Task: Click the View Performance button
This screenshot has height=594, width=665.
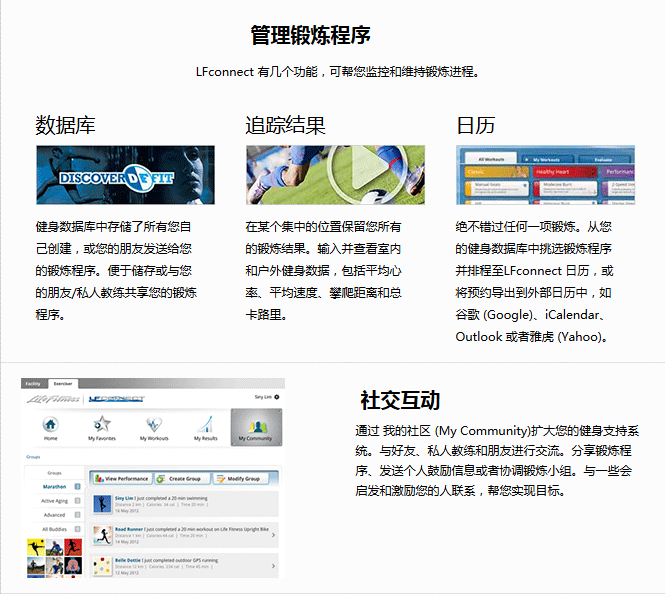Action: tap(120, 479)
